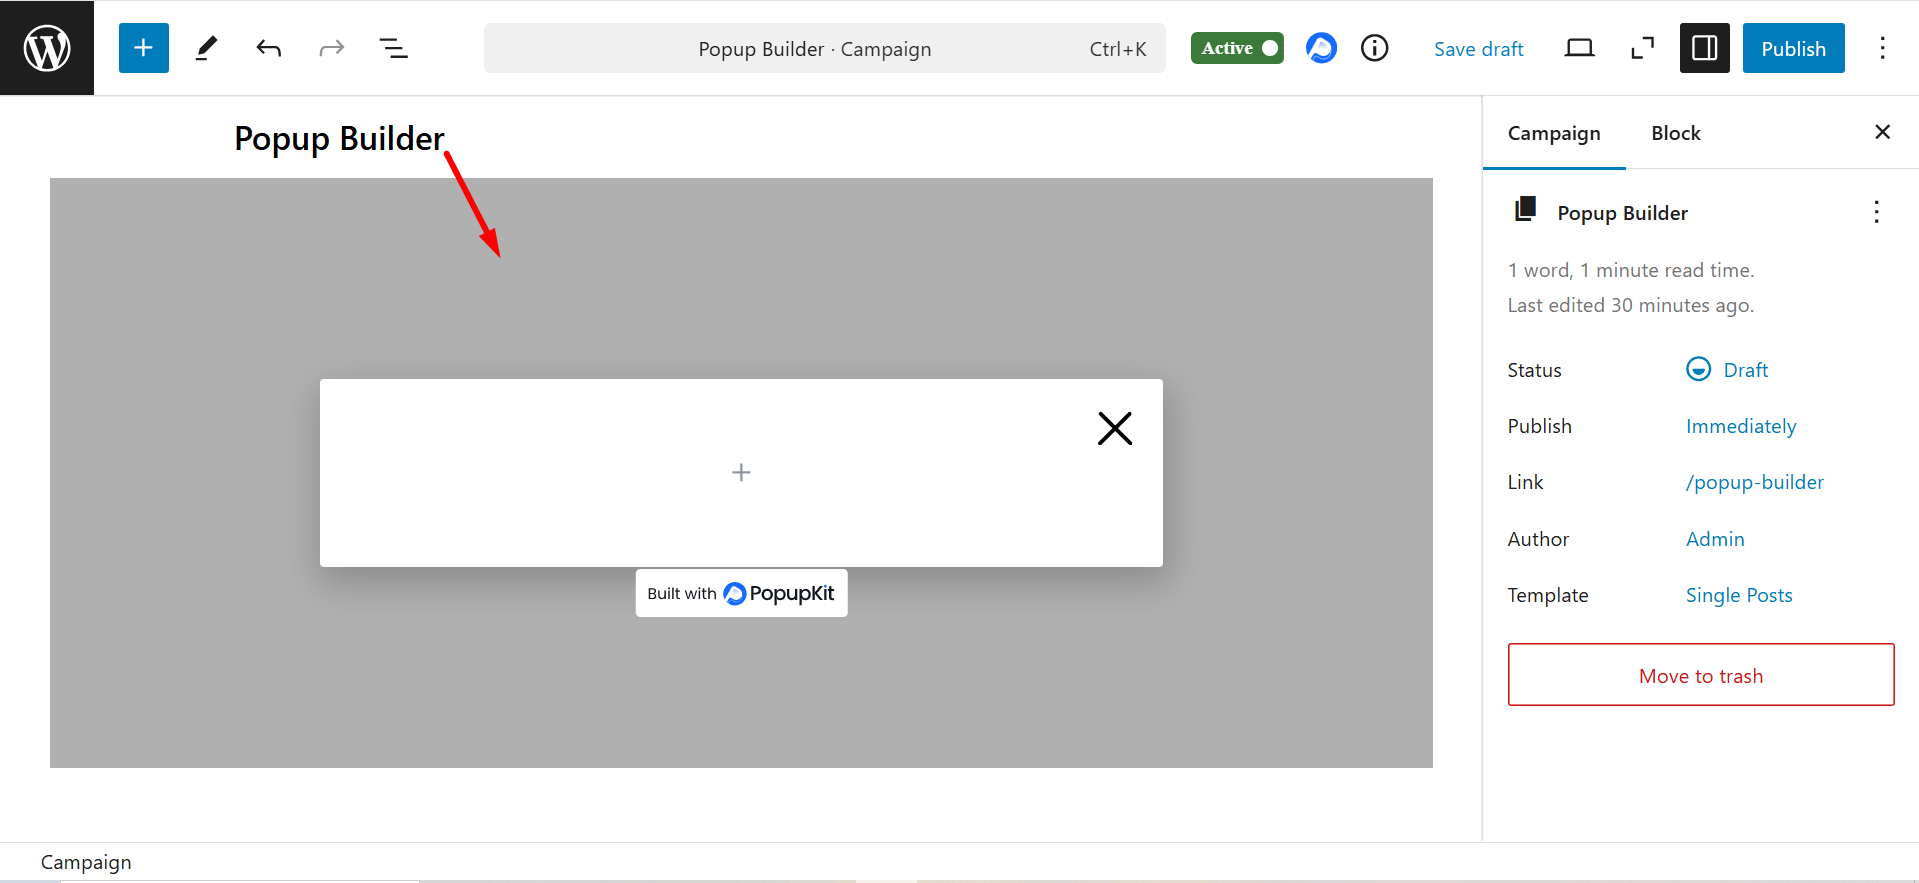The width and height of the screenshot is (1919, 883).
Task: Toggle the settings sidebar panel button
Action: point(1704,48)
